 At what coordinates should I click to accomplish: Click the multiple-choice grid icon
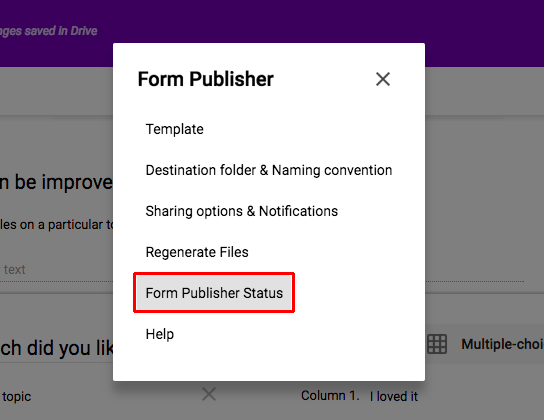pyautogui.click(x=437, y=344)
